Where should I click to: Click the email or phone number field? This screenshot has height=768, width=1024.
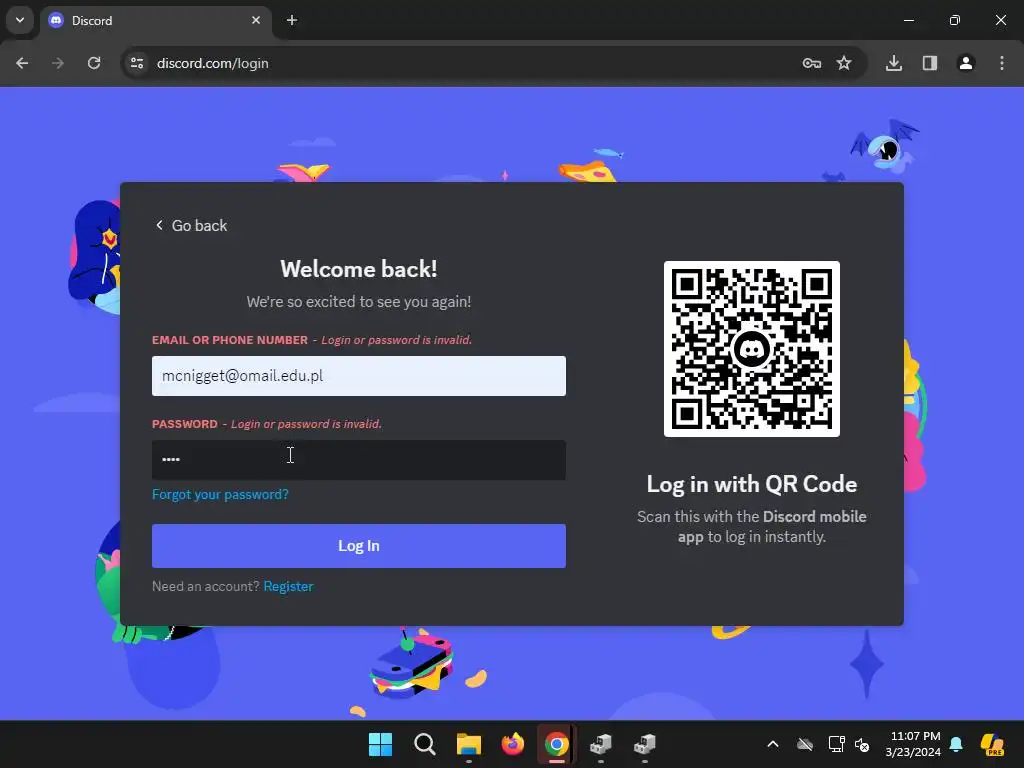click(x=359, y=376)
